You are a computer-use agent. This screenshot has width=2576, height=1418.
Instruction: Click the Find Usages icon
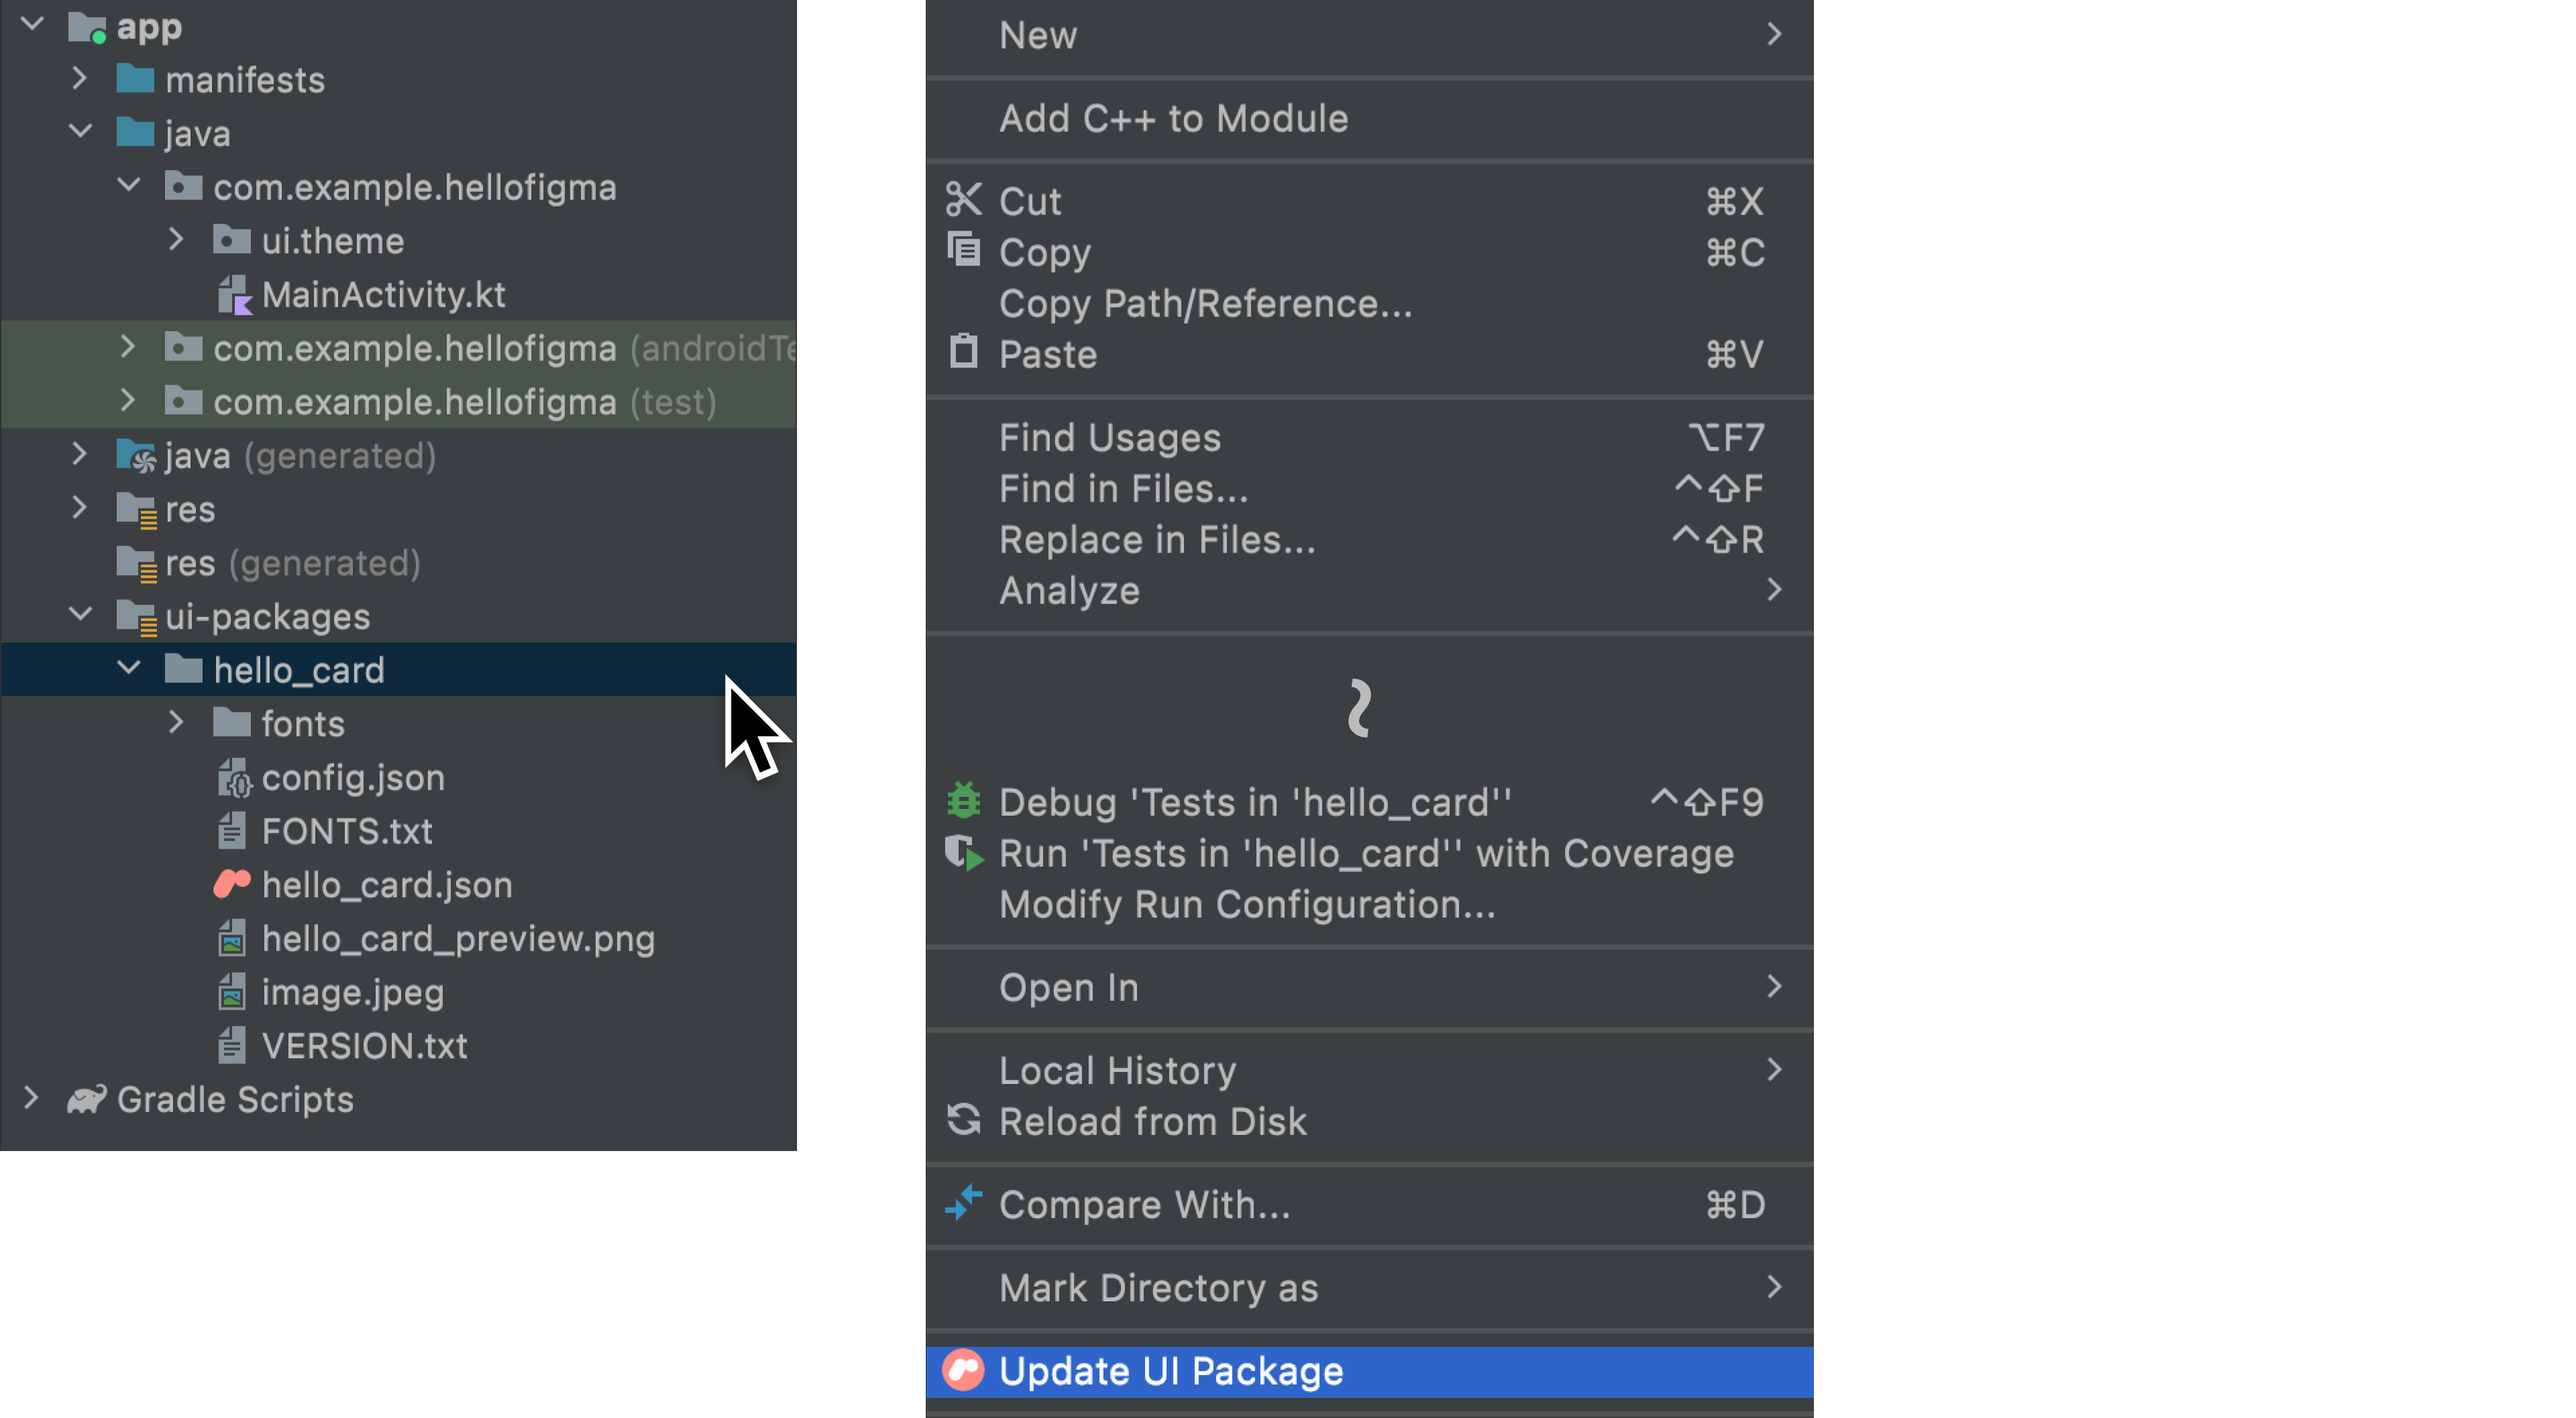point(1109,437)
